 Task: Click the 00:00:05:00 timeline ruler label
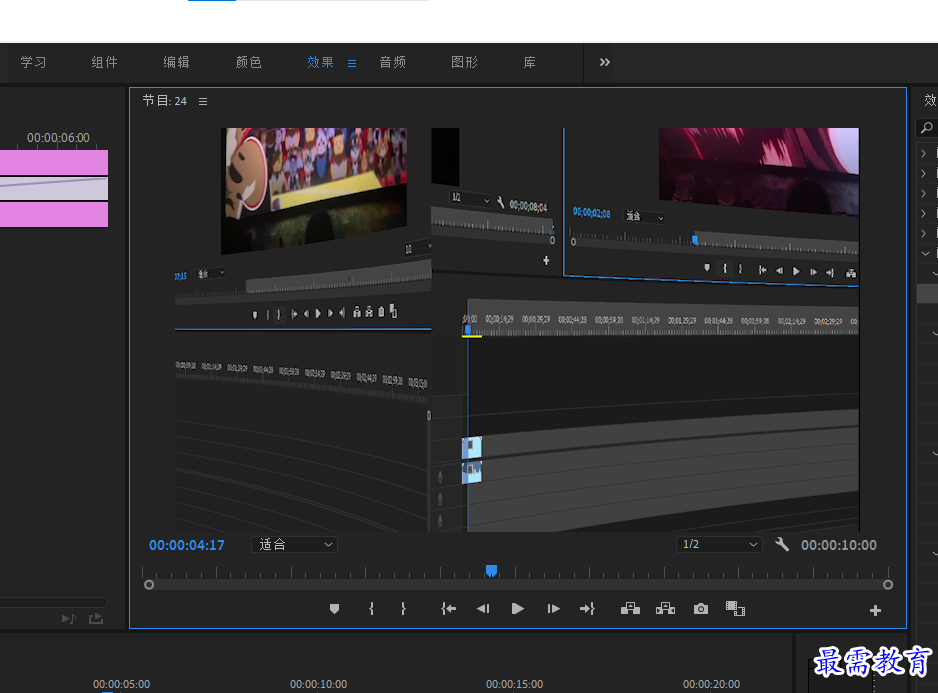coord(121,684)
